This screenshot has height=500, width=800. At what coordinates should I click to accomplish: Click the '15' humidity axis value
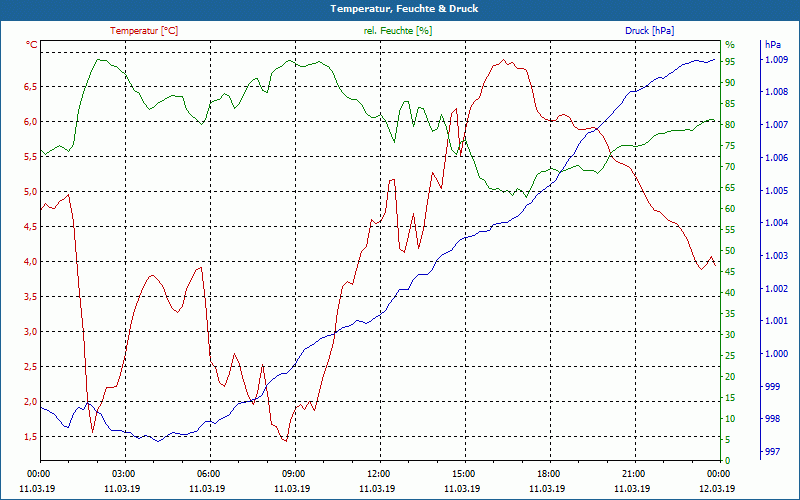(x=730, y=398)
